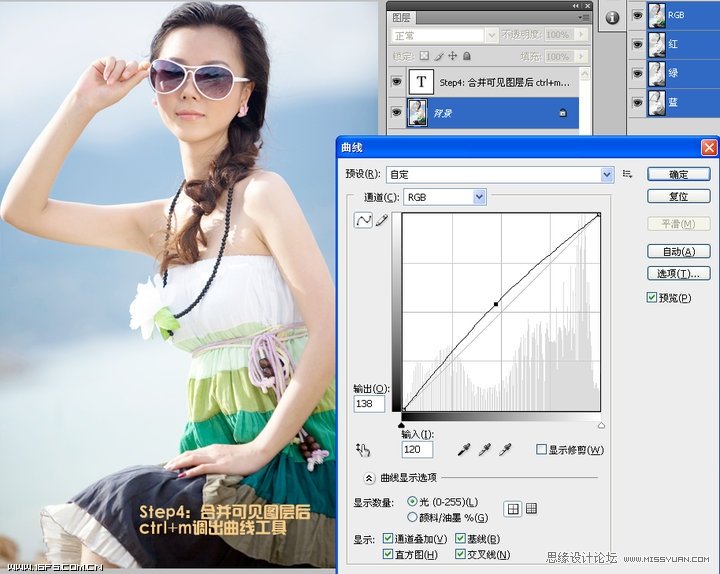Click the lock transparent pixels icon
This screenshot has width=720, height=574.
point(424,56)
